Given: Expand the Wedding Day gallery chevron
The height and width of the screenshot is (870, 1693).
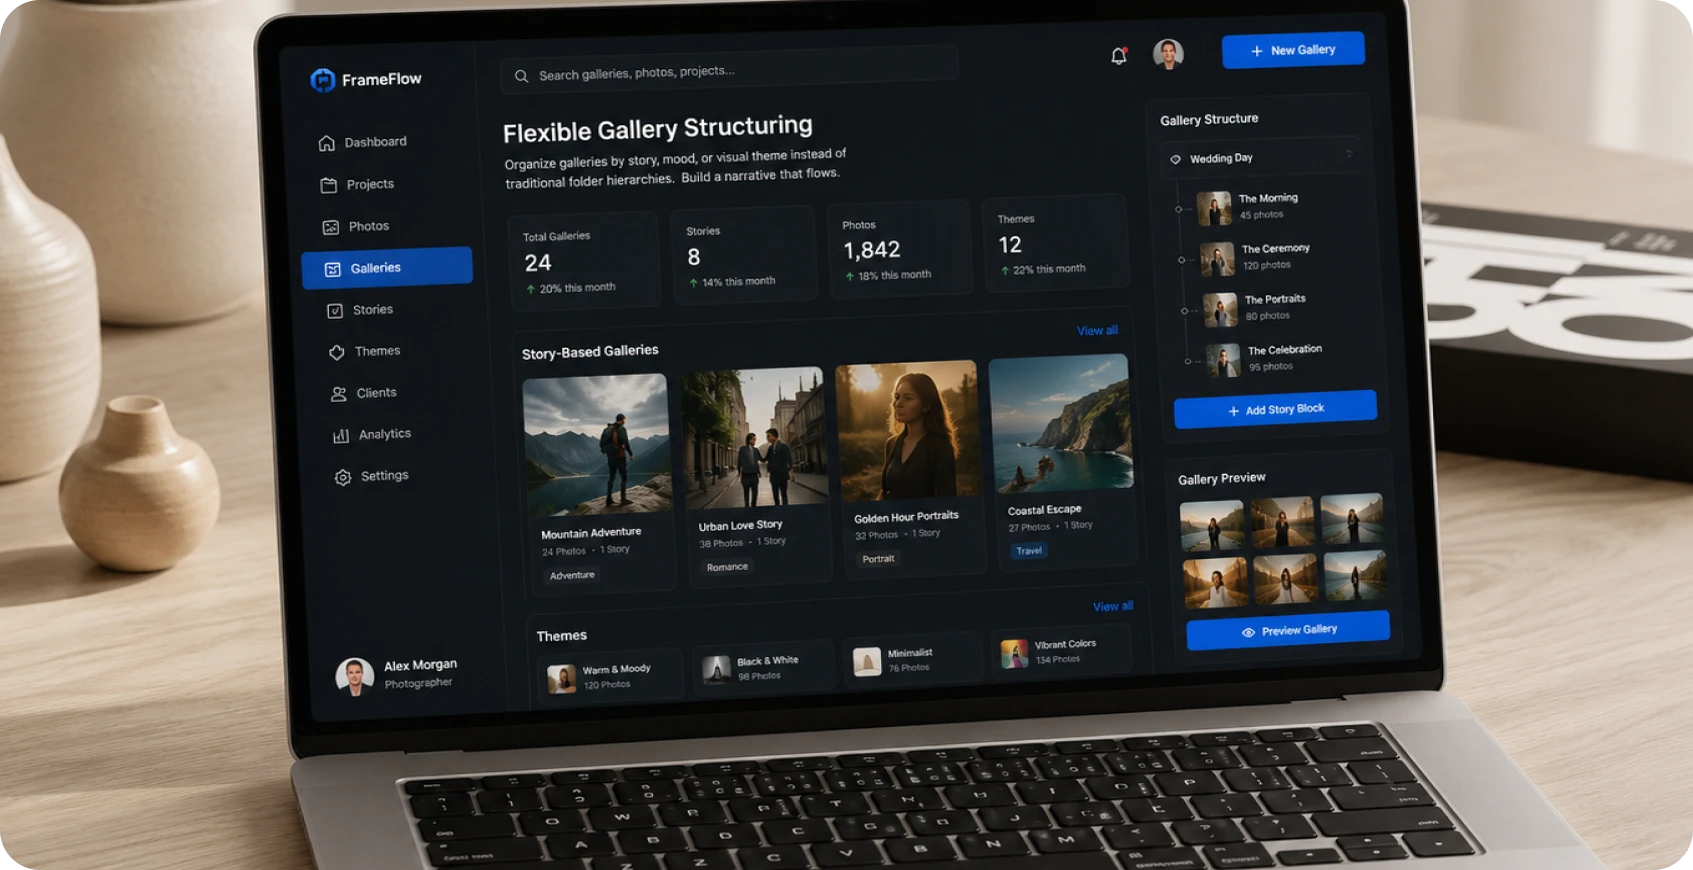Looking at the screenshot, I should [x=1349, y=153].
